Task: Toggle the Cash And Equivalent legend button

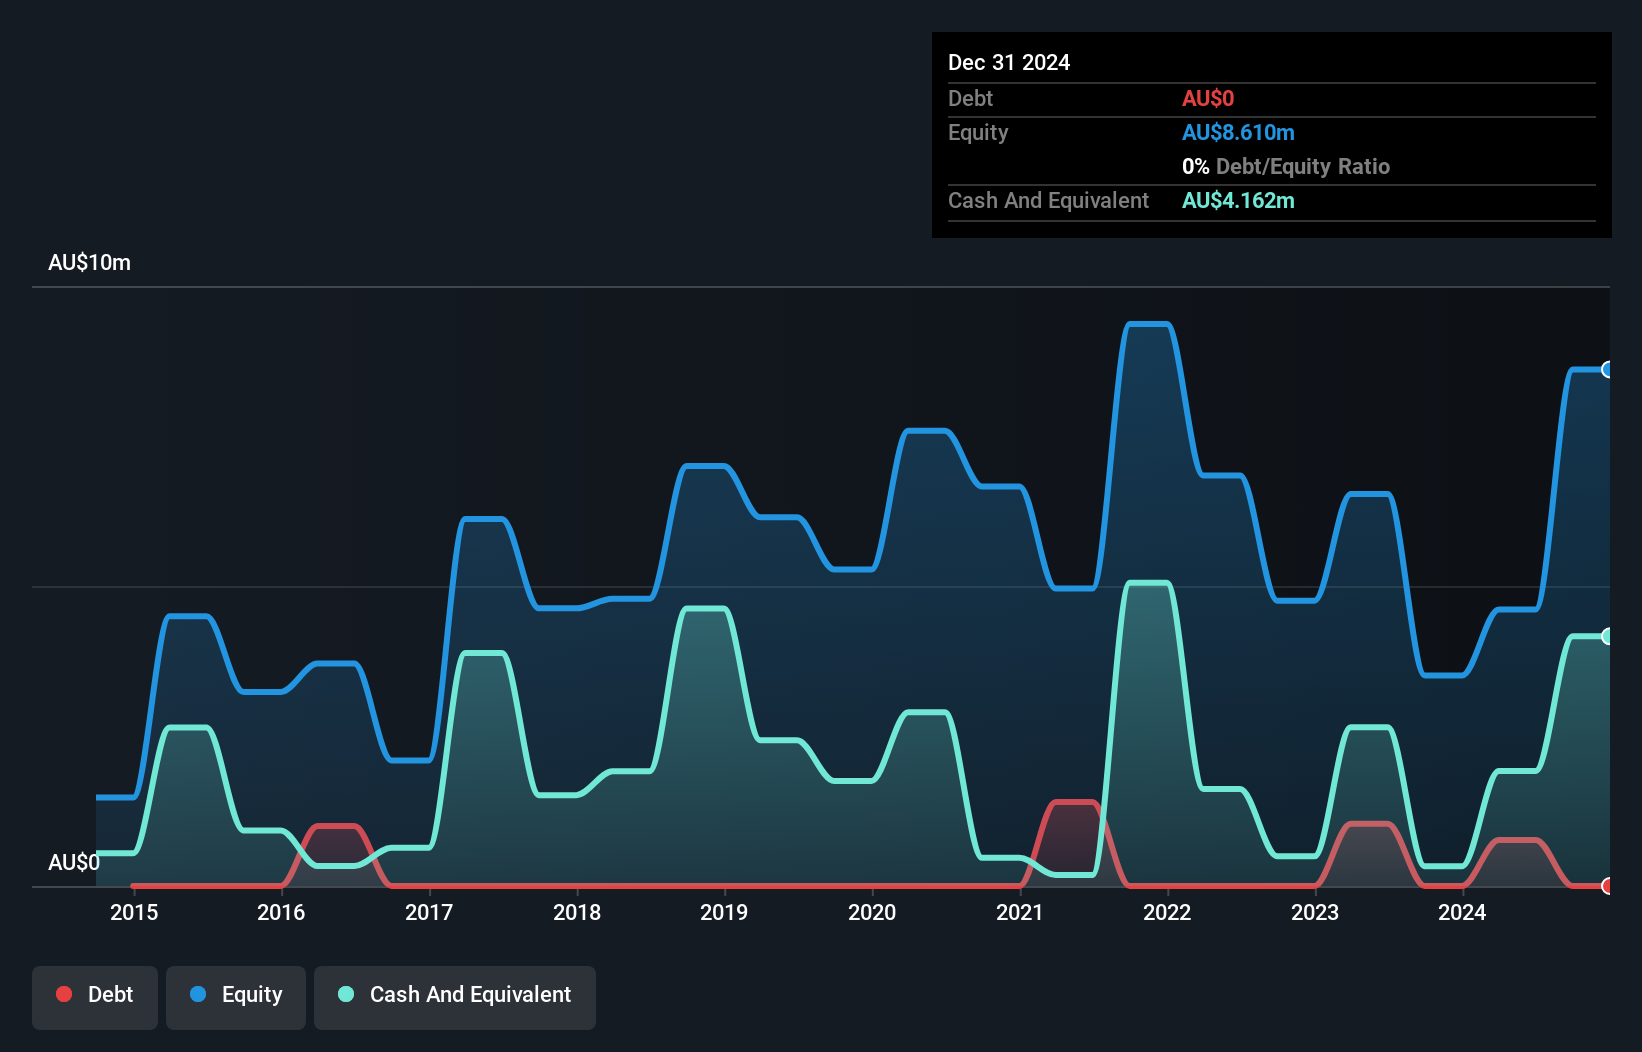Action: (455, 997)
